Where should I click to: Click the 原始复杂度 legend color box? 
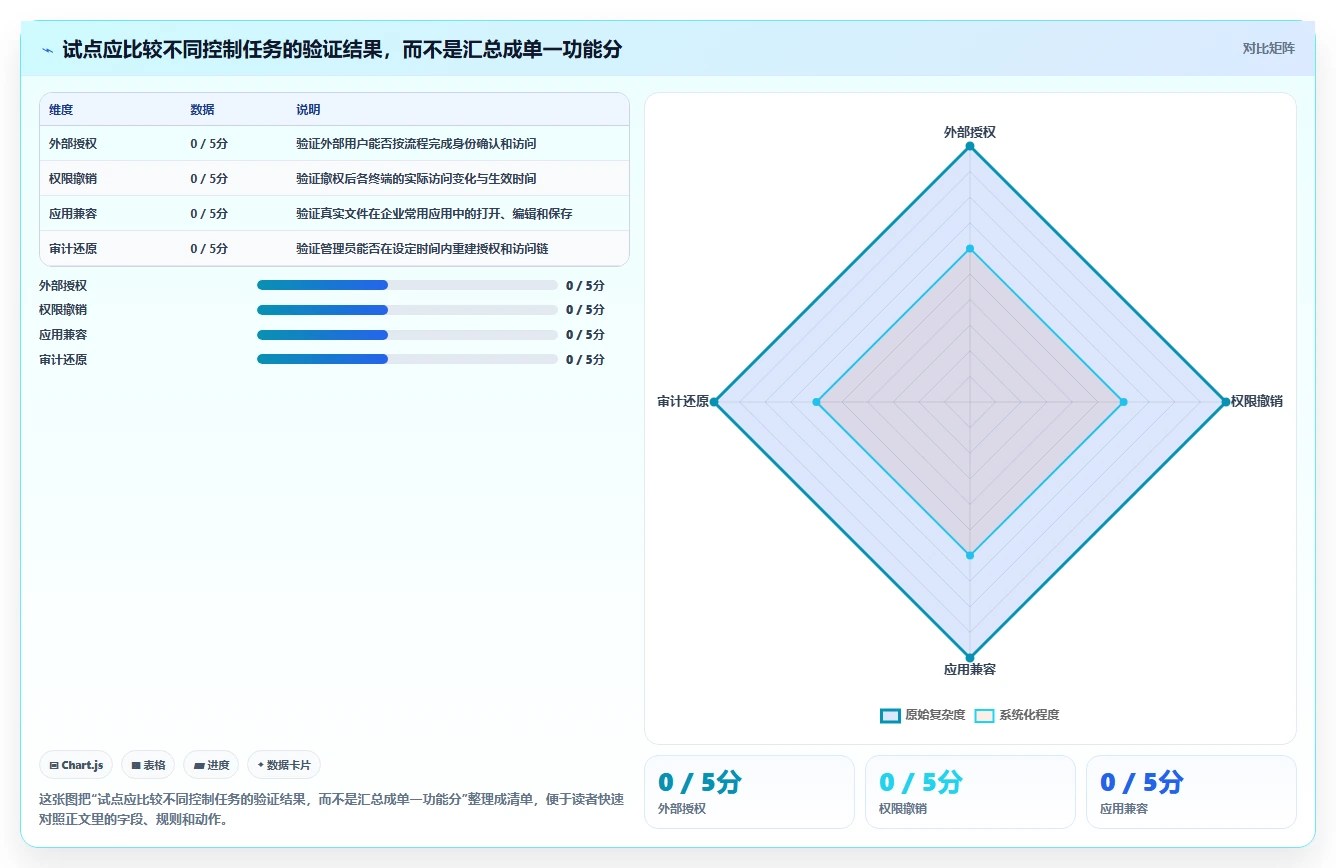point(890,715)
